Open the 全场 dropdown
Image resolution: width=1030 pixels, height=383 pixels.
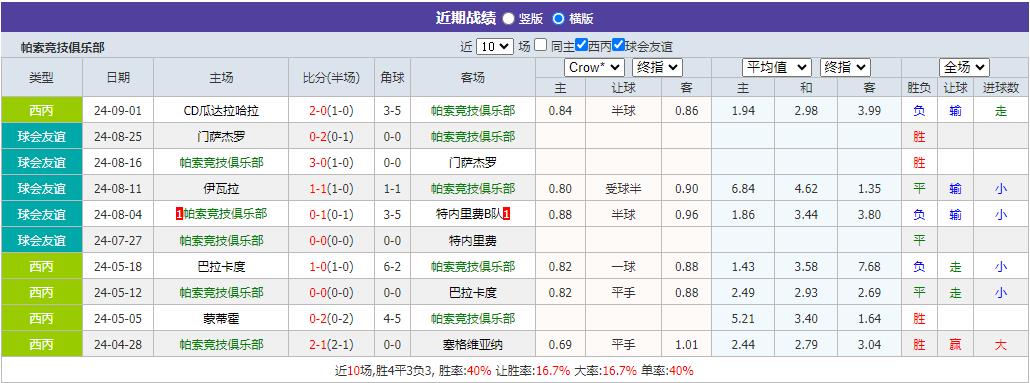click(x=964, y=67)
